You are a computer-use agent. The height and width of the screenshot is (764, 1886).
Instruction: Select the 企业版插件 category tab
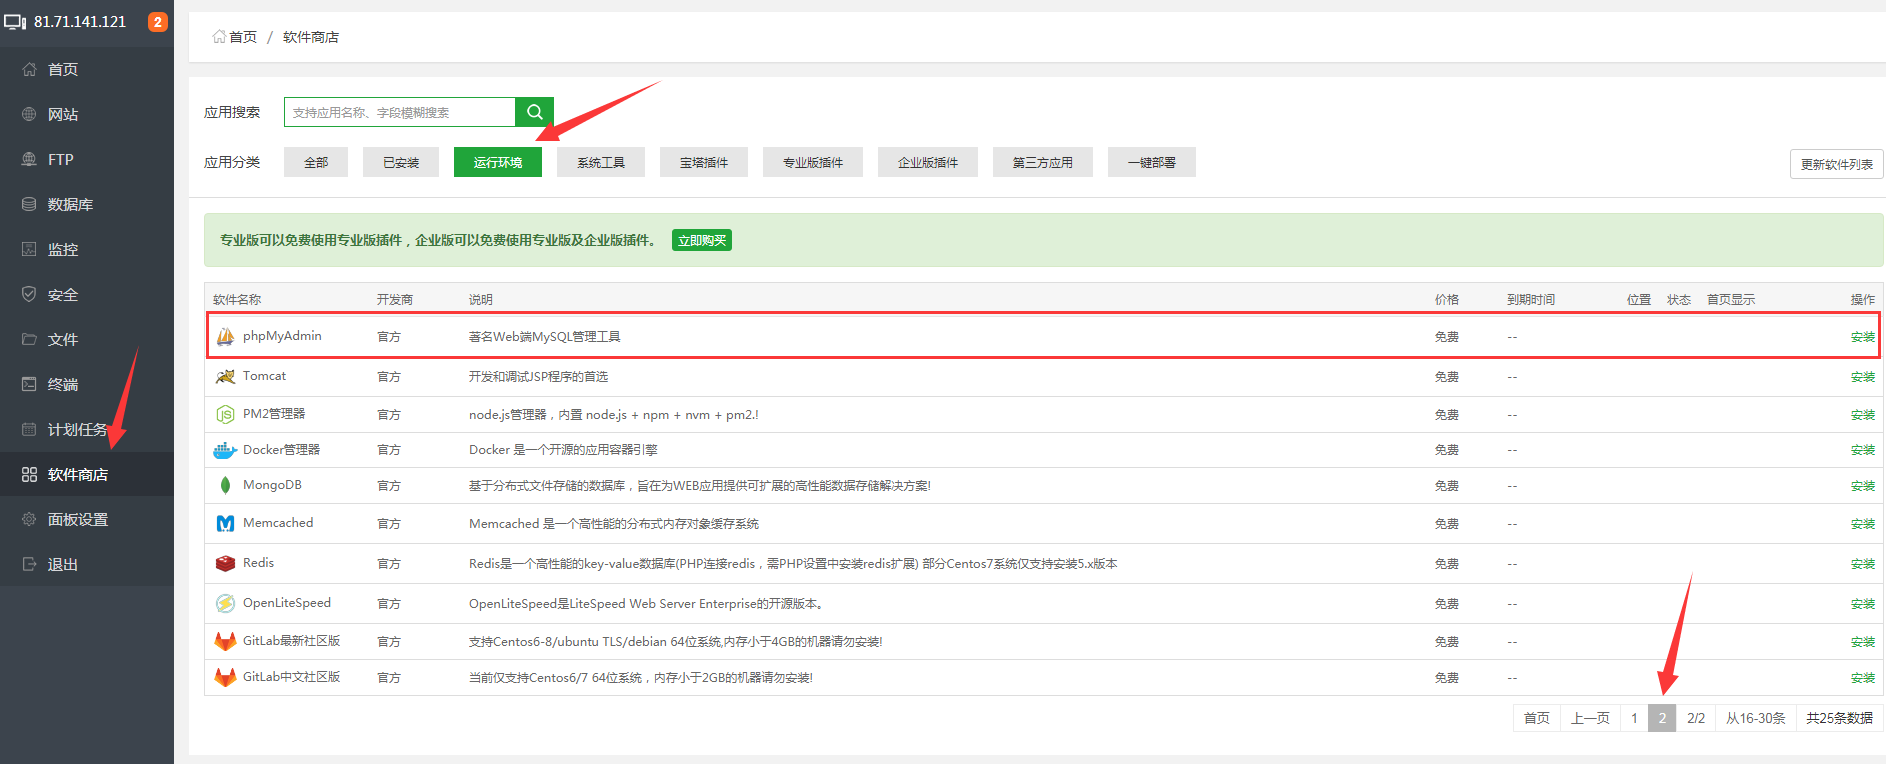coord(928,162)
